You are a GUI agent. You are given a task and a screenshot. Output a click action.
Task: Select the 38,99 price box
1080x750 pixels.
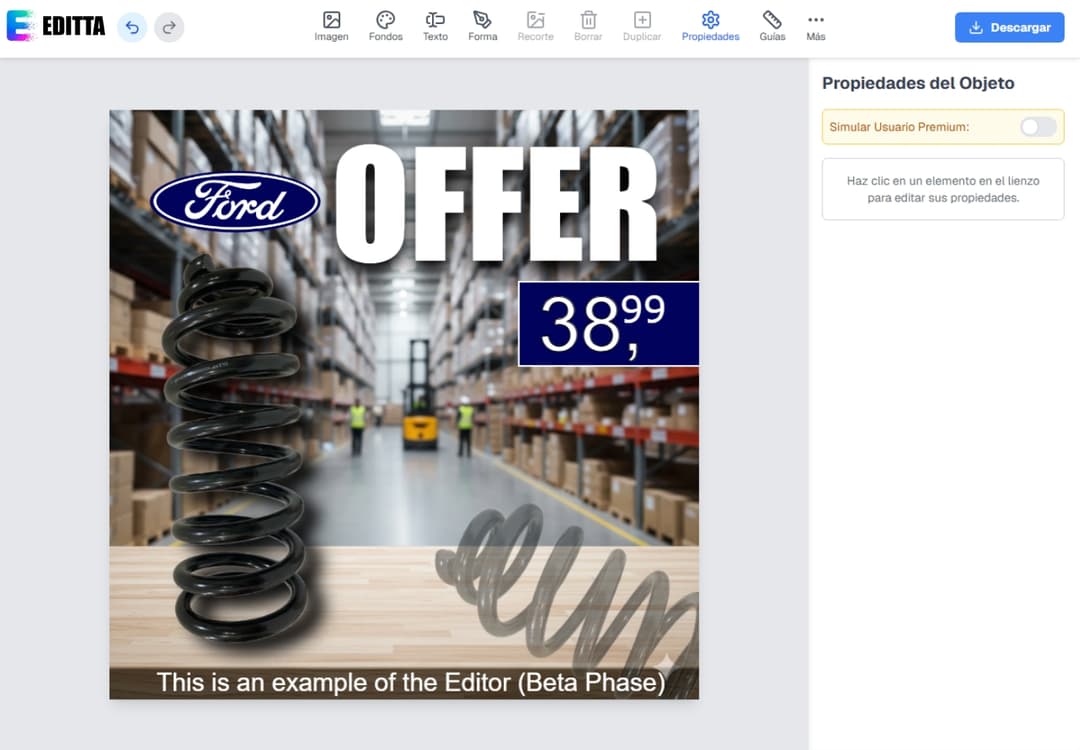pos(608,323)
